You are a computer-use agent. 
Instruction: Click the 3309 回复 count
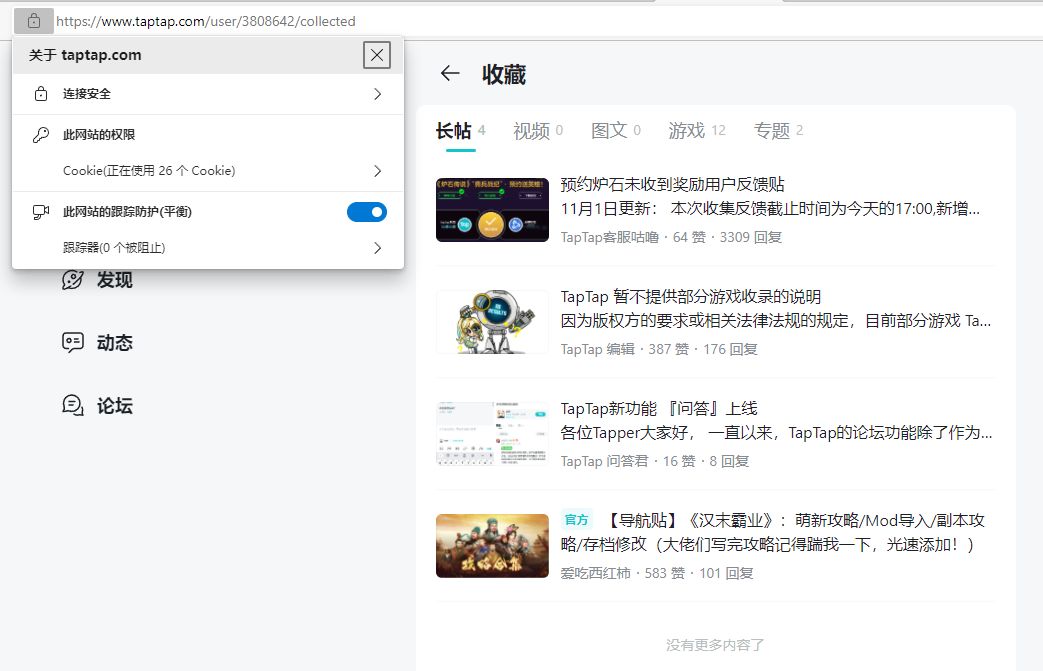750,237
